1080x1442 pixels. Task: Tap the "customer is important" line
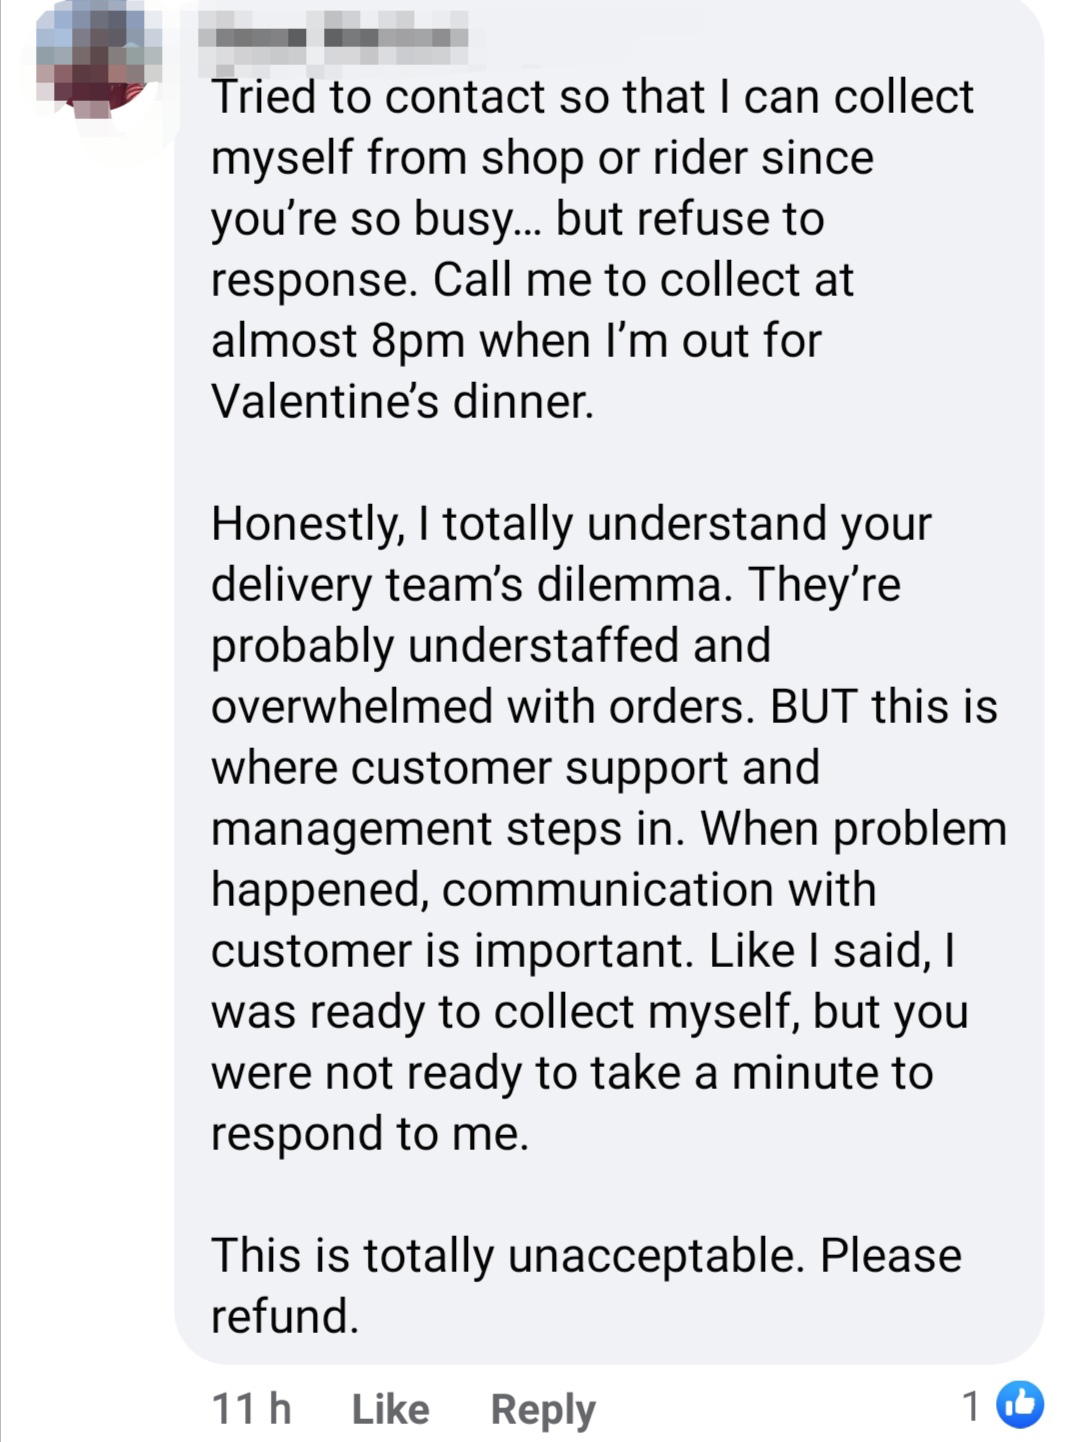pos(583,951)
